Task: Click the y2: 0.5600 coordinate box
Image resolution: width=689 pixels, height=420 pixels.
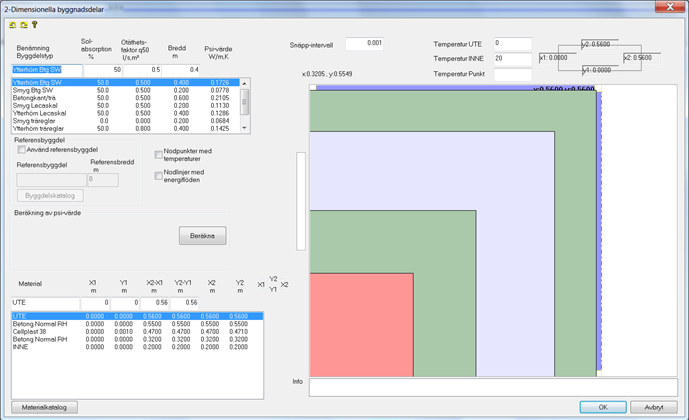Action: (x=600, y=44)
